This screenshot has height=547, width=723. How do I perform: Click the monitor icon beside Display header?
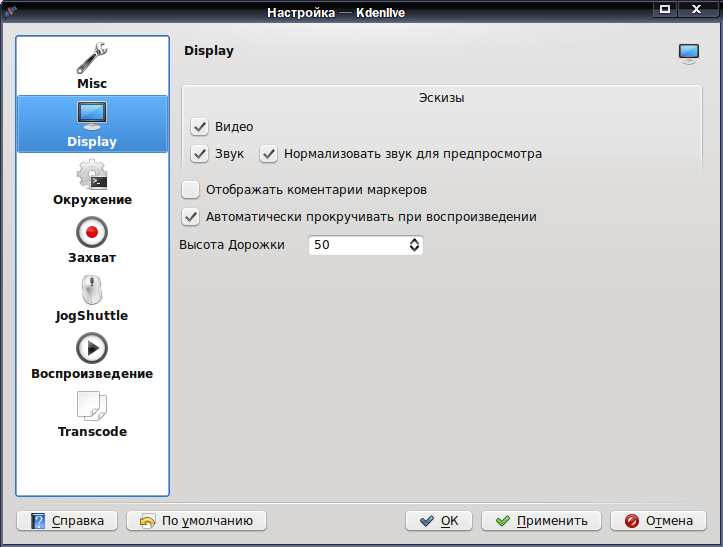689,54
